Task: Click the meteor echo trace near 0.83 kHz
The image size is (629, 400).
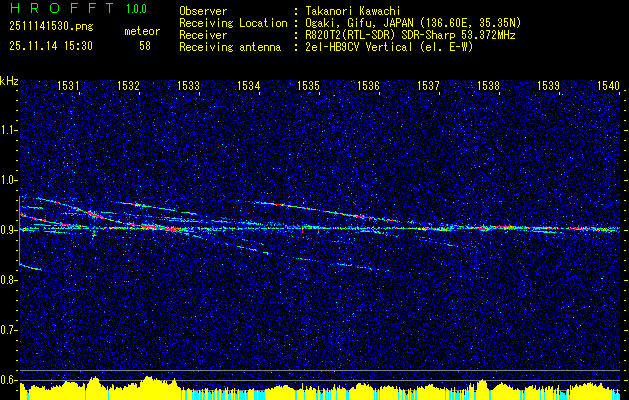Action: [30, 267]
